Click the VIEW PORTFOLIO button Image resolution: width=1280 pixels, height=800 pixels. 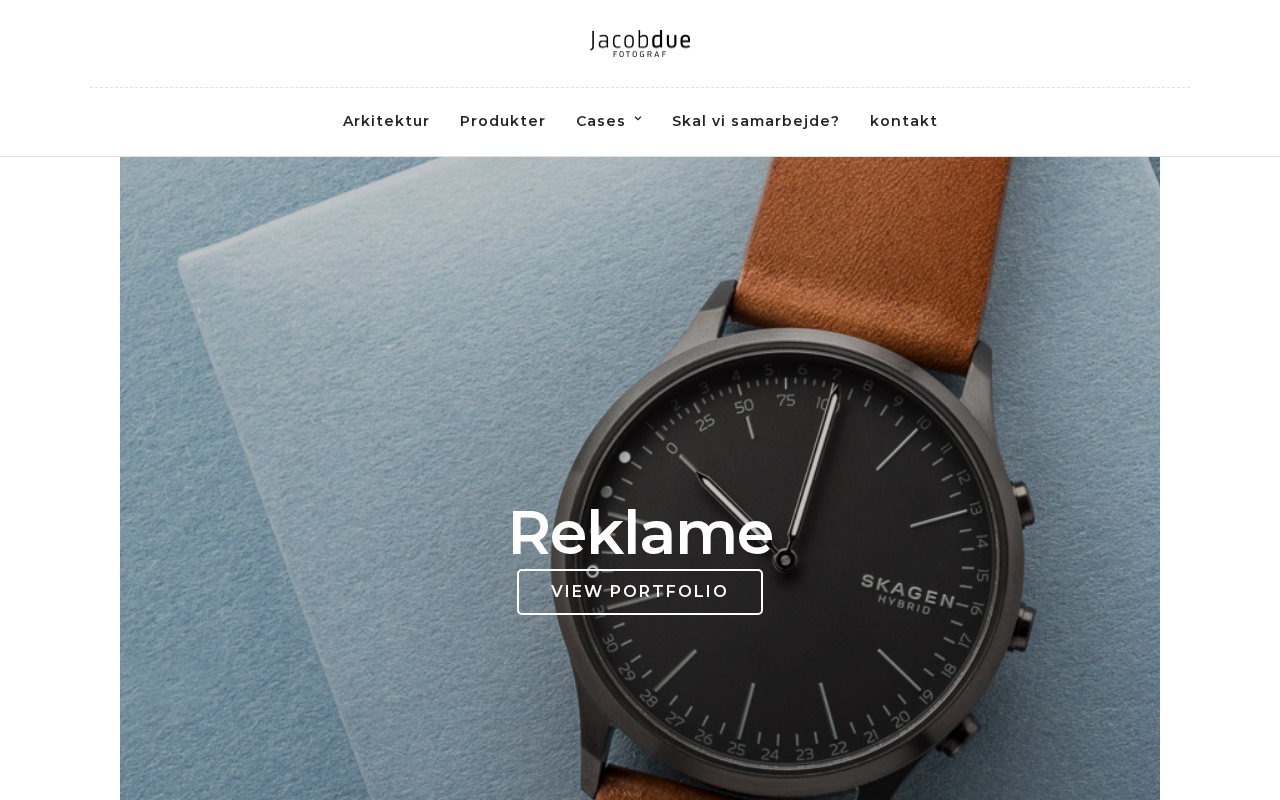640,592
